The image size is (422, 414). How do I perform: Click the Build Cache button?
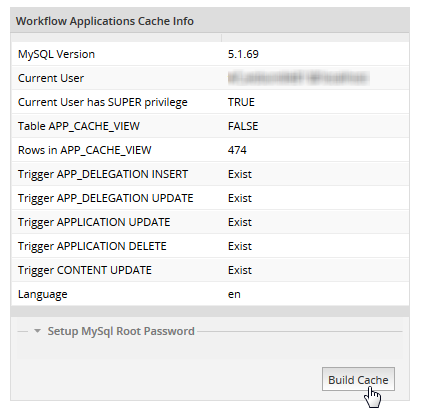pyautogui.click(x=358, y=379)
